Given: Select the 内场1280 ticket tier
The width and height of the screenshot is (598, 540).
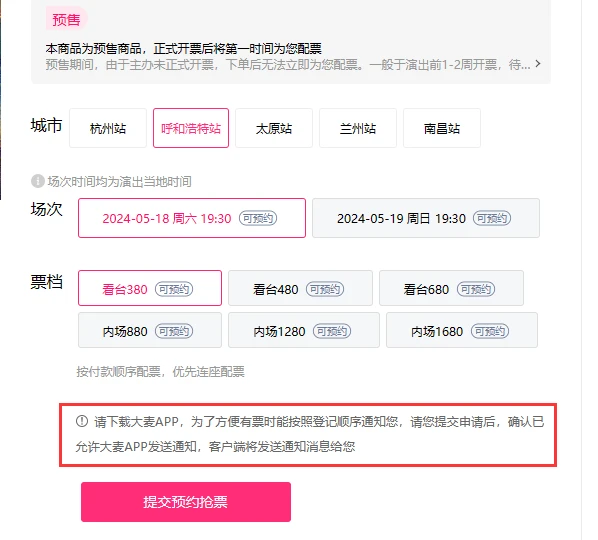Looking at the screenshot, I should coord(304,330).
